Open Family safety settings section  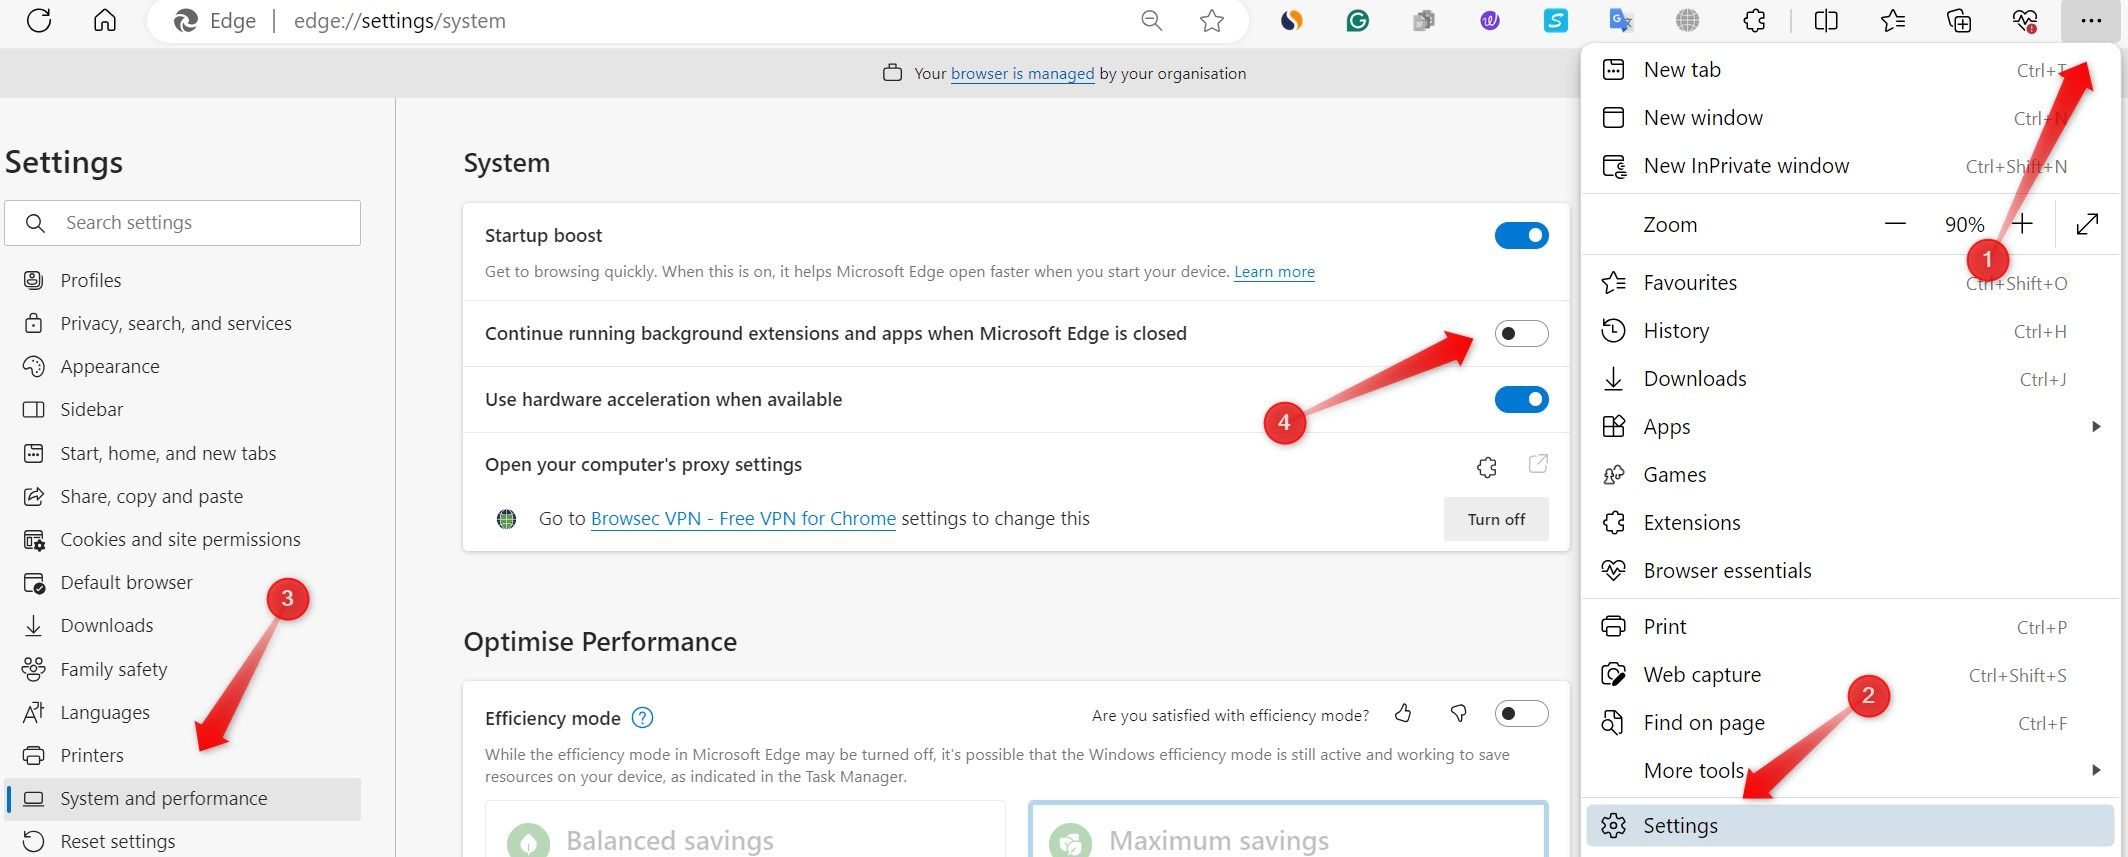(183, 670)
